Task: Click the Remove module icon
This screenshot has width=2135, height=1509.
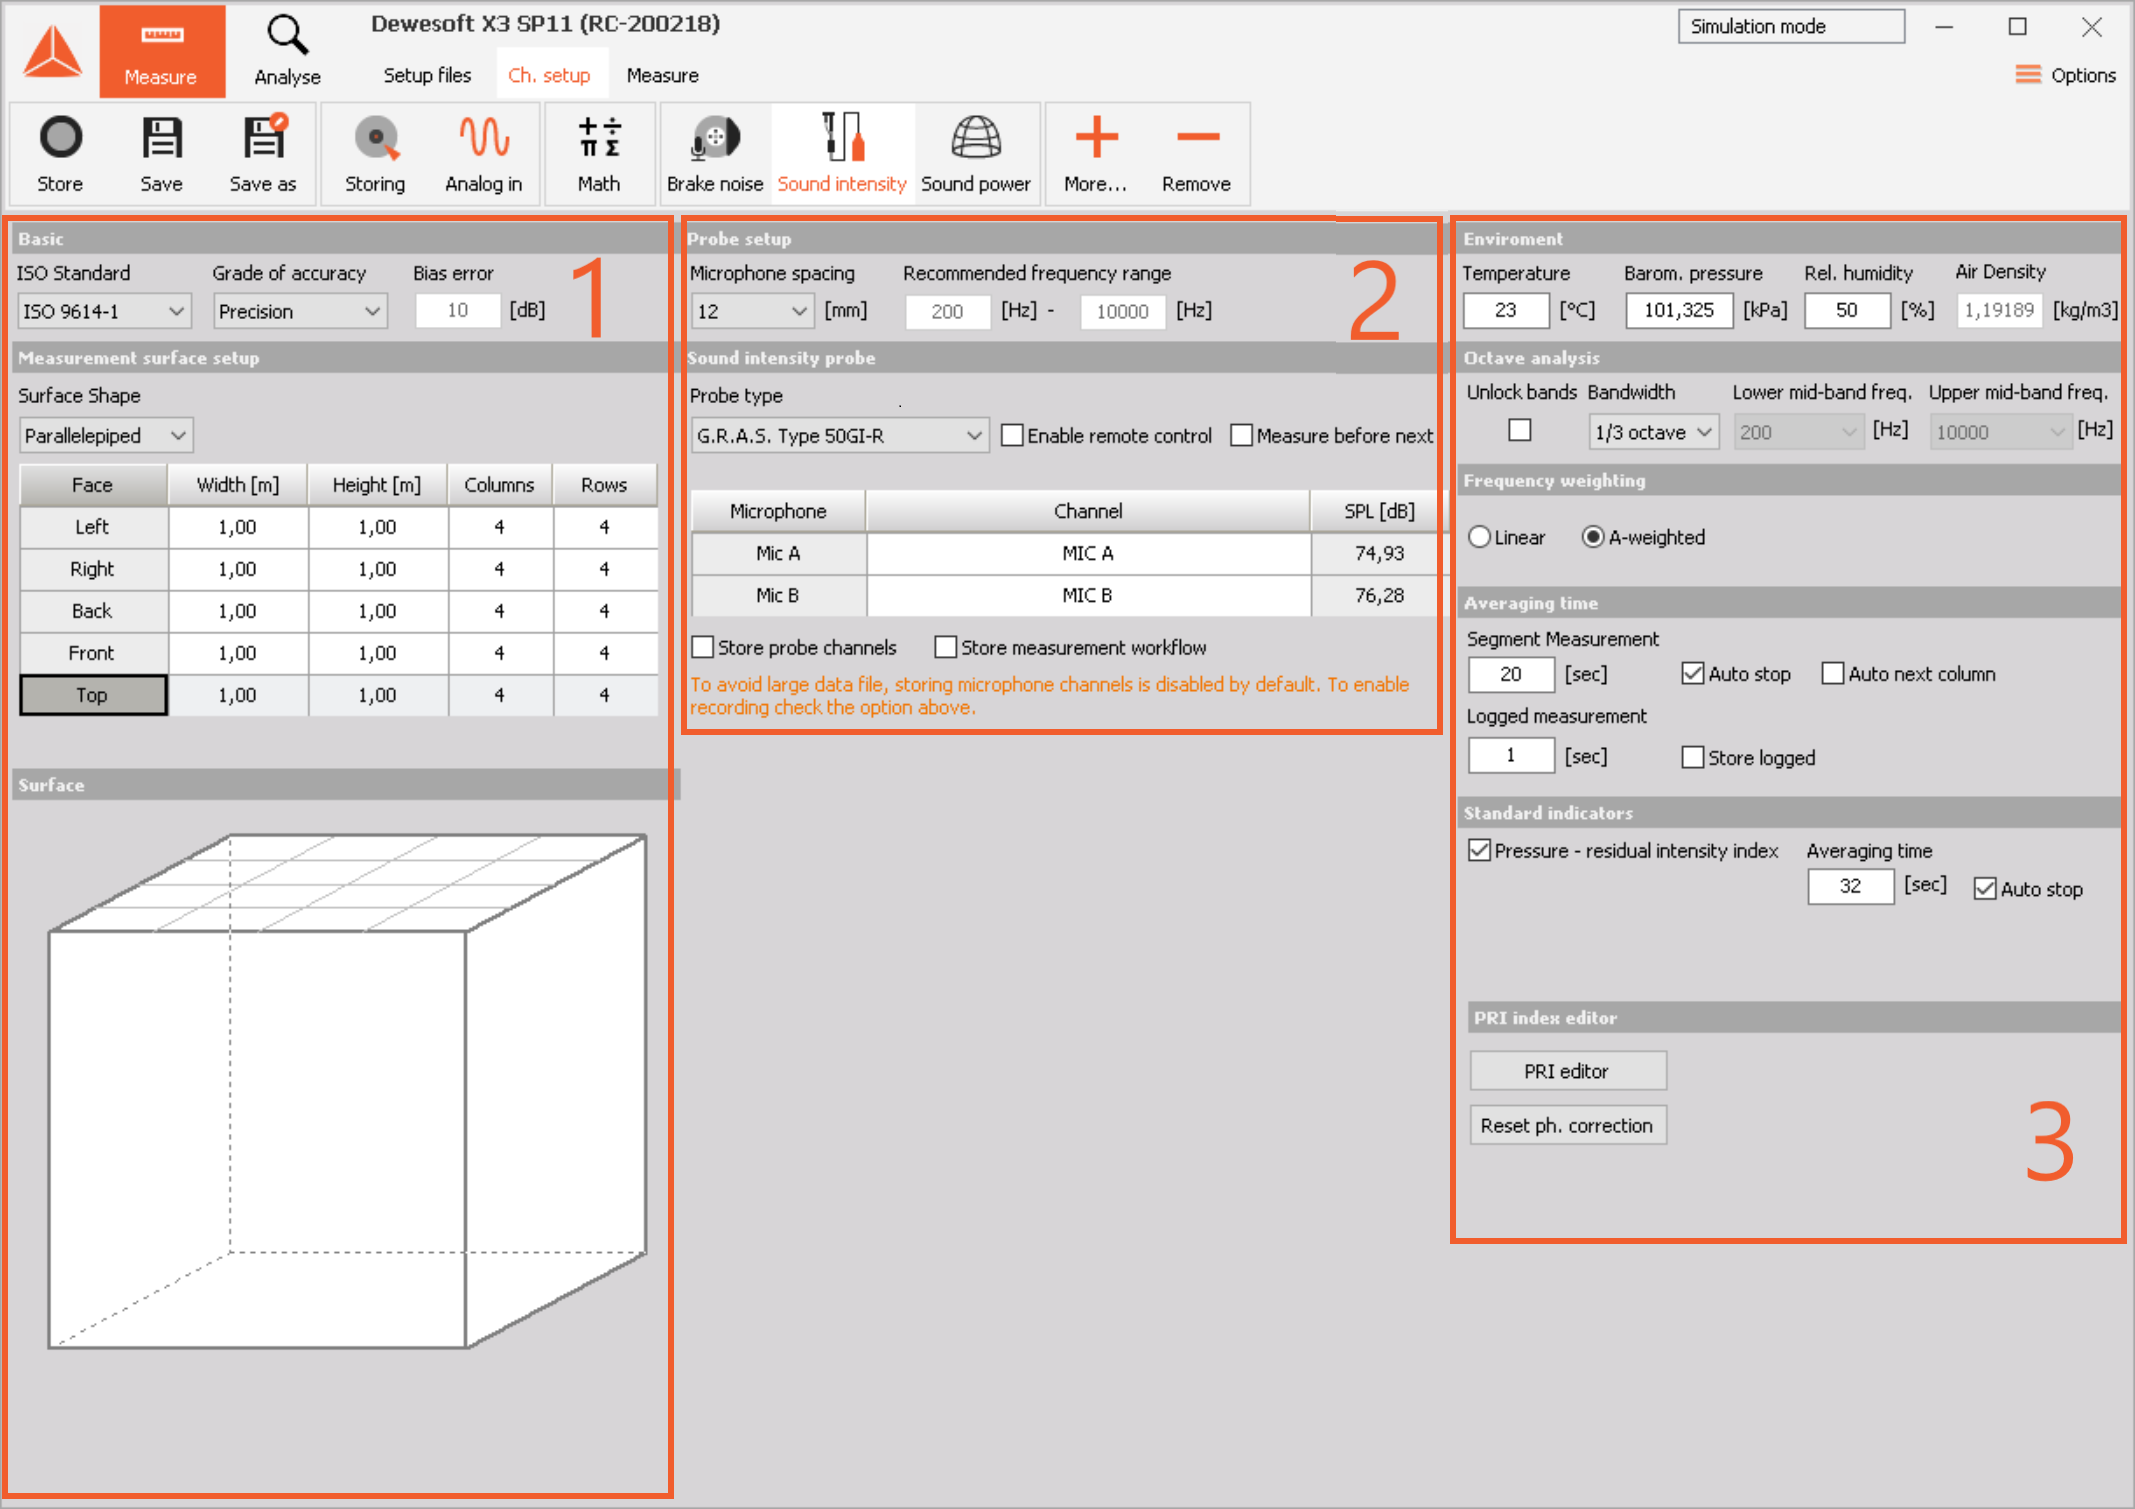Action: point(1196,154)
